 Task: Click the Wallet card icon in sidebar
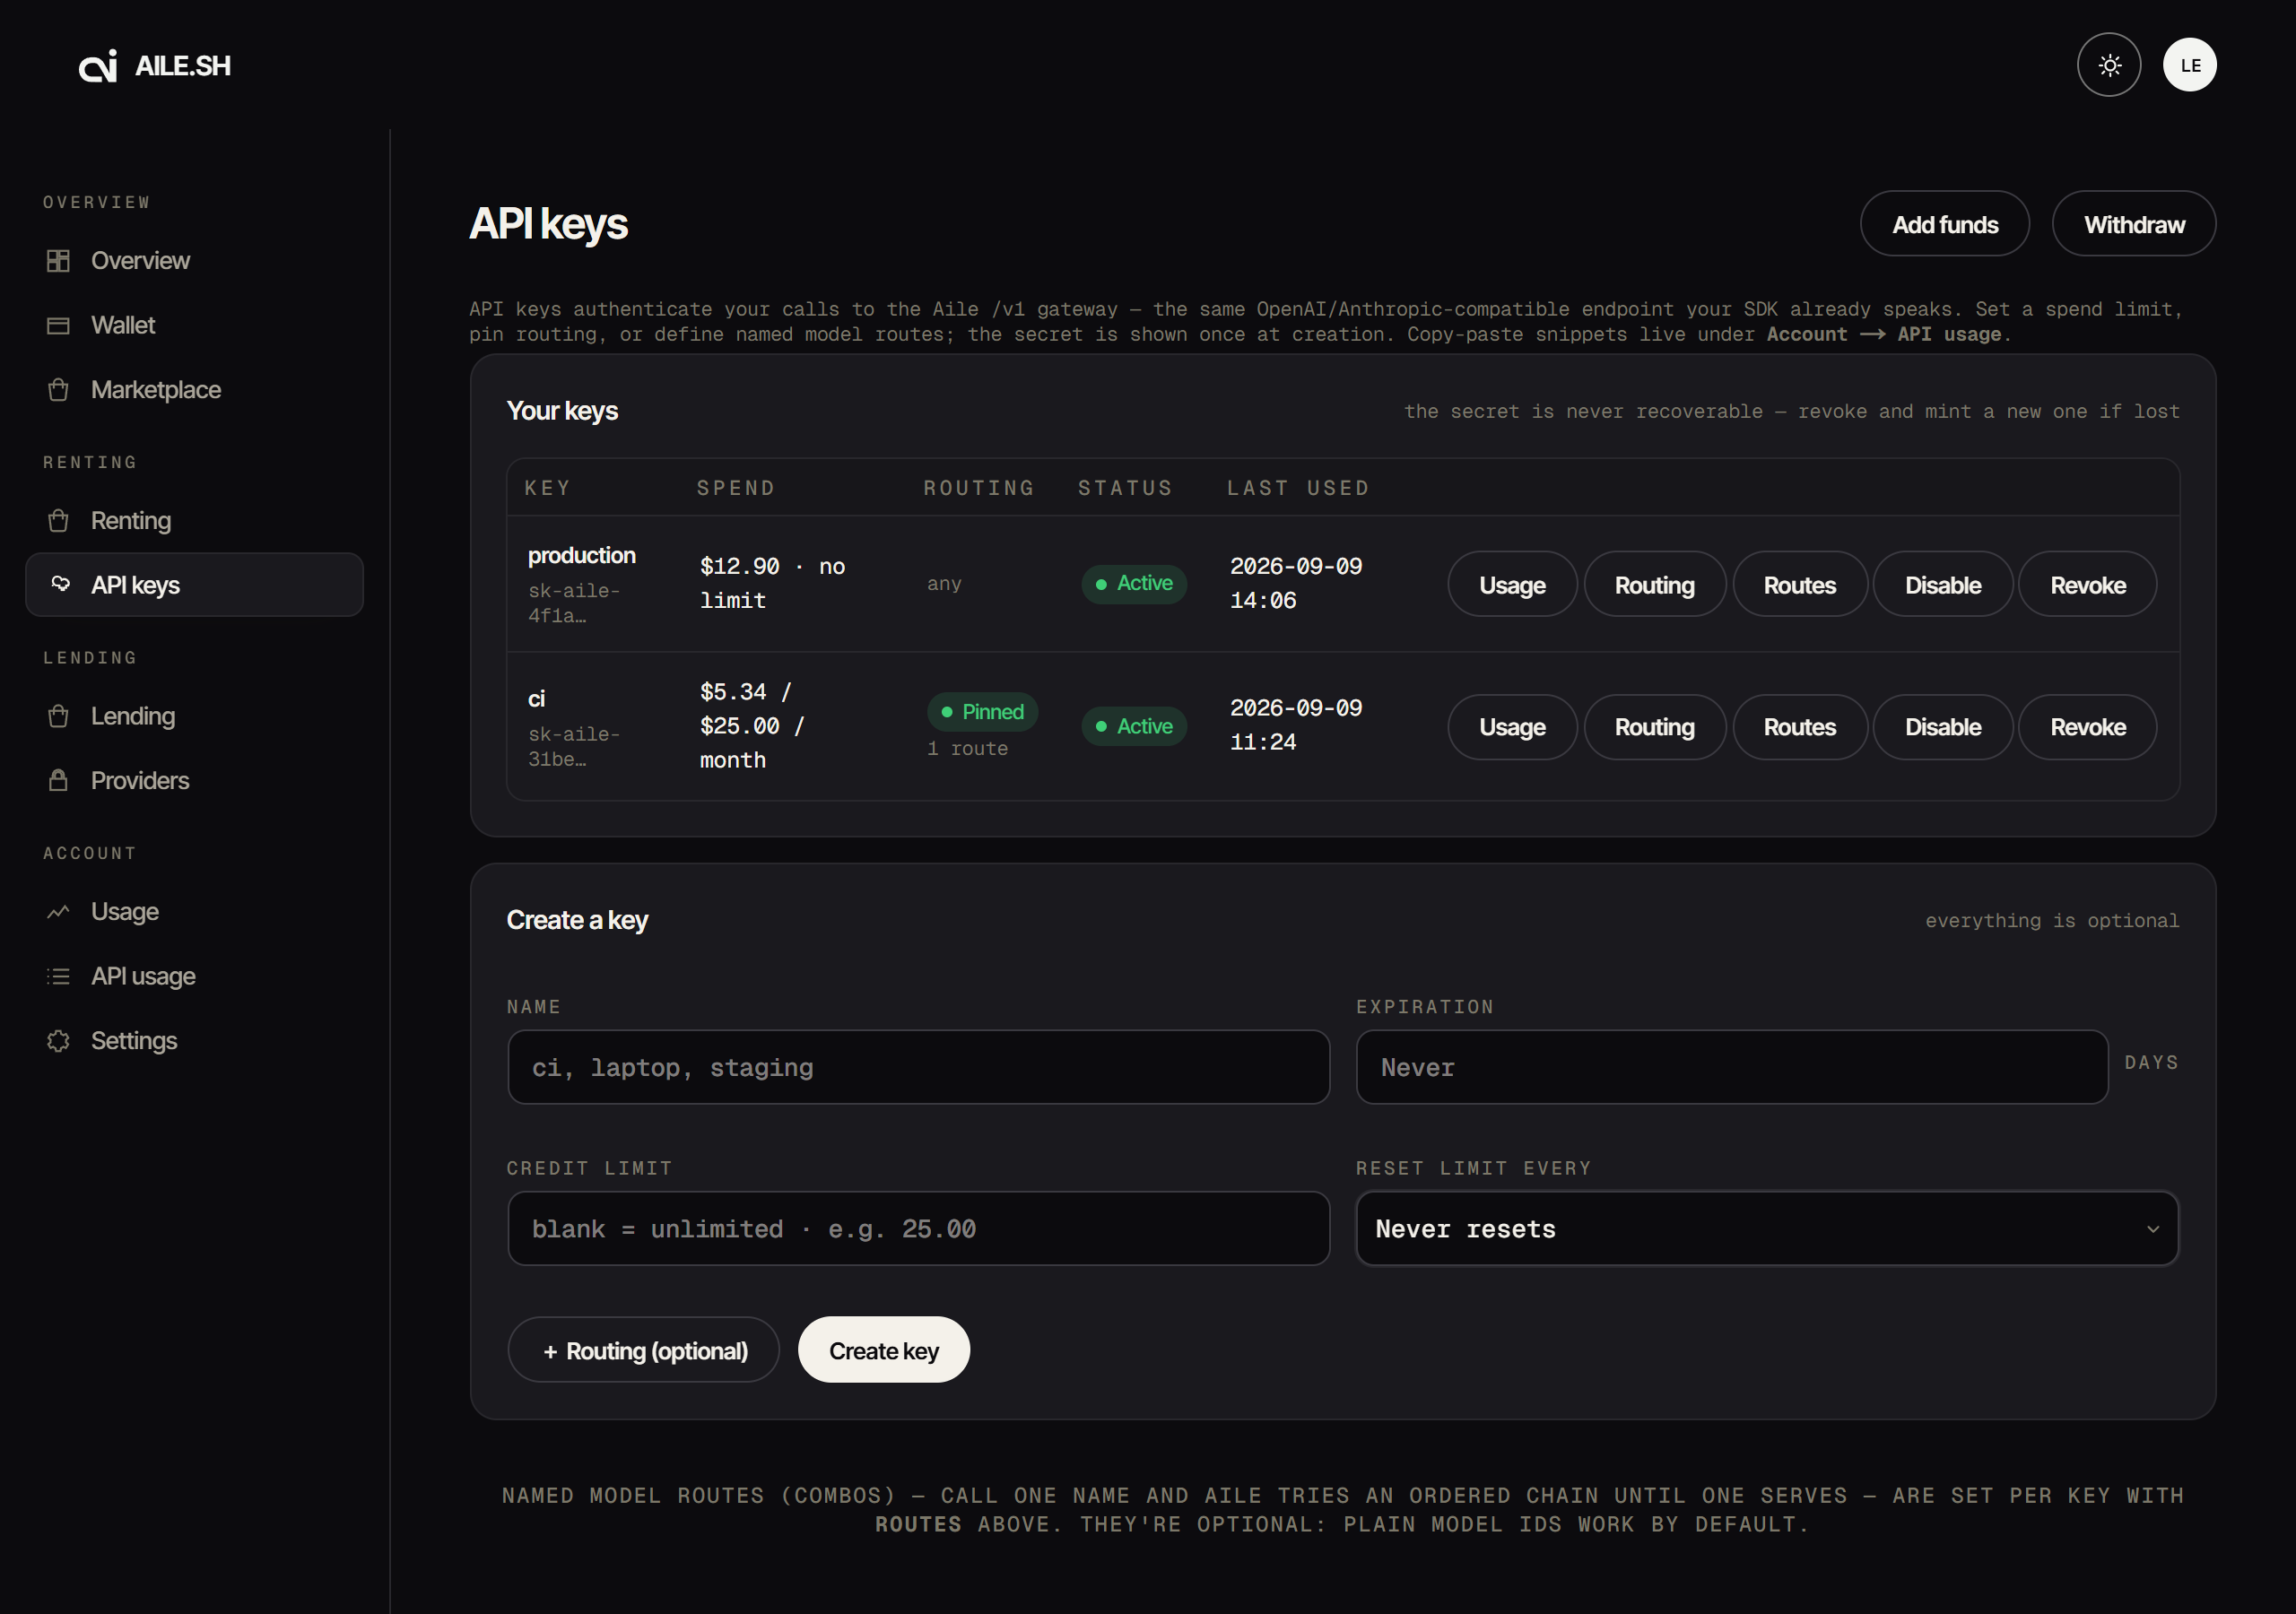[58, 326]
